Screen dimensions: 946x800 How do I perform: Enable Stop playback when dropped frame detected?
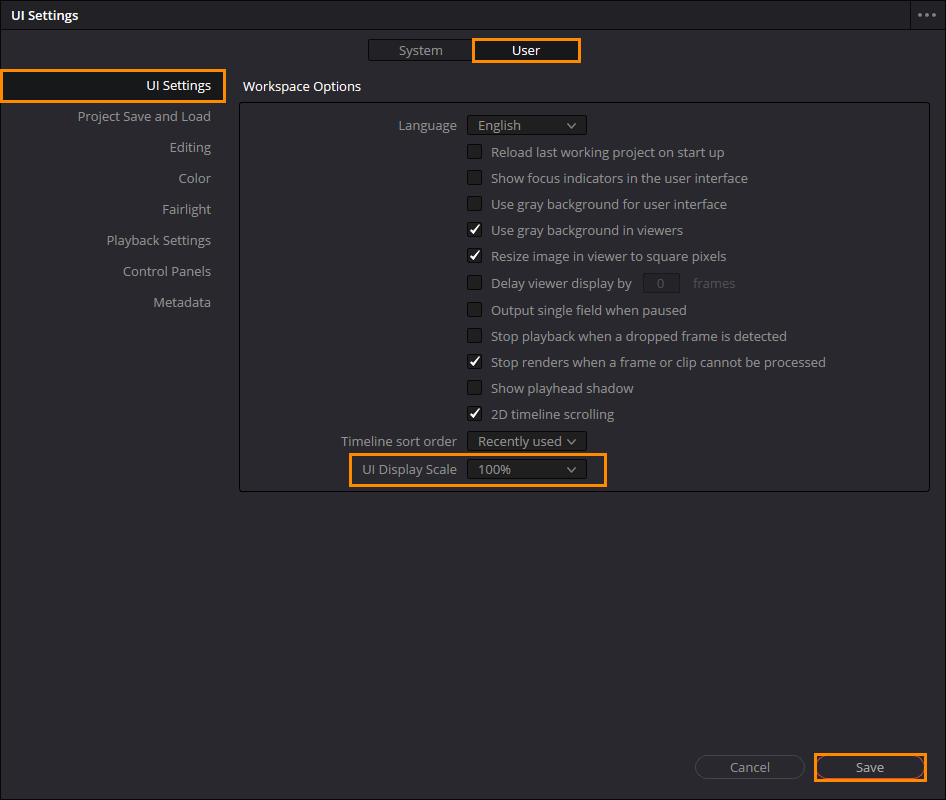tap(475, 335)
